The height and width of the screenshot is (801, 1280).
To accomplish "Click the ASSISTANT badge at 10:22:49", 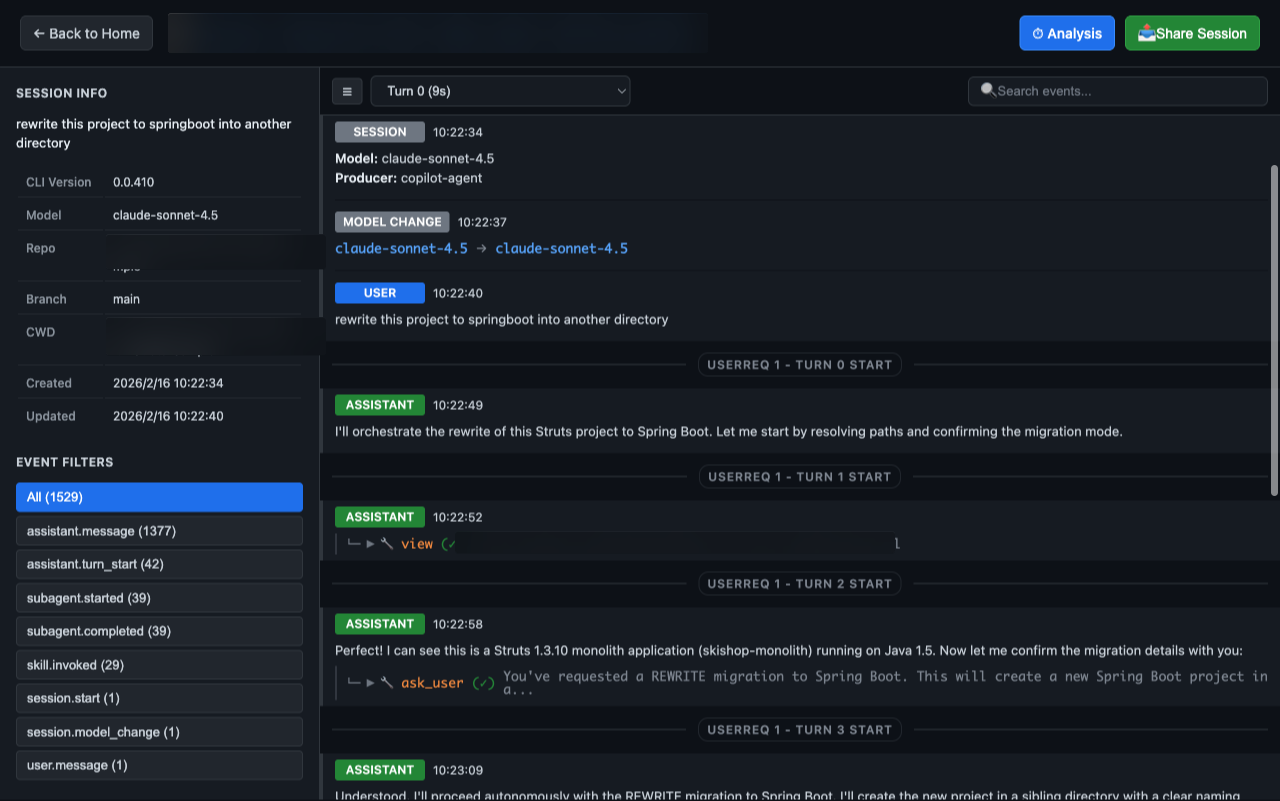I will (380, 405).
